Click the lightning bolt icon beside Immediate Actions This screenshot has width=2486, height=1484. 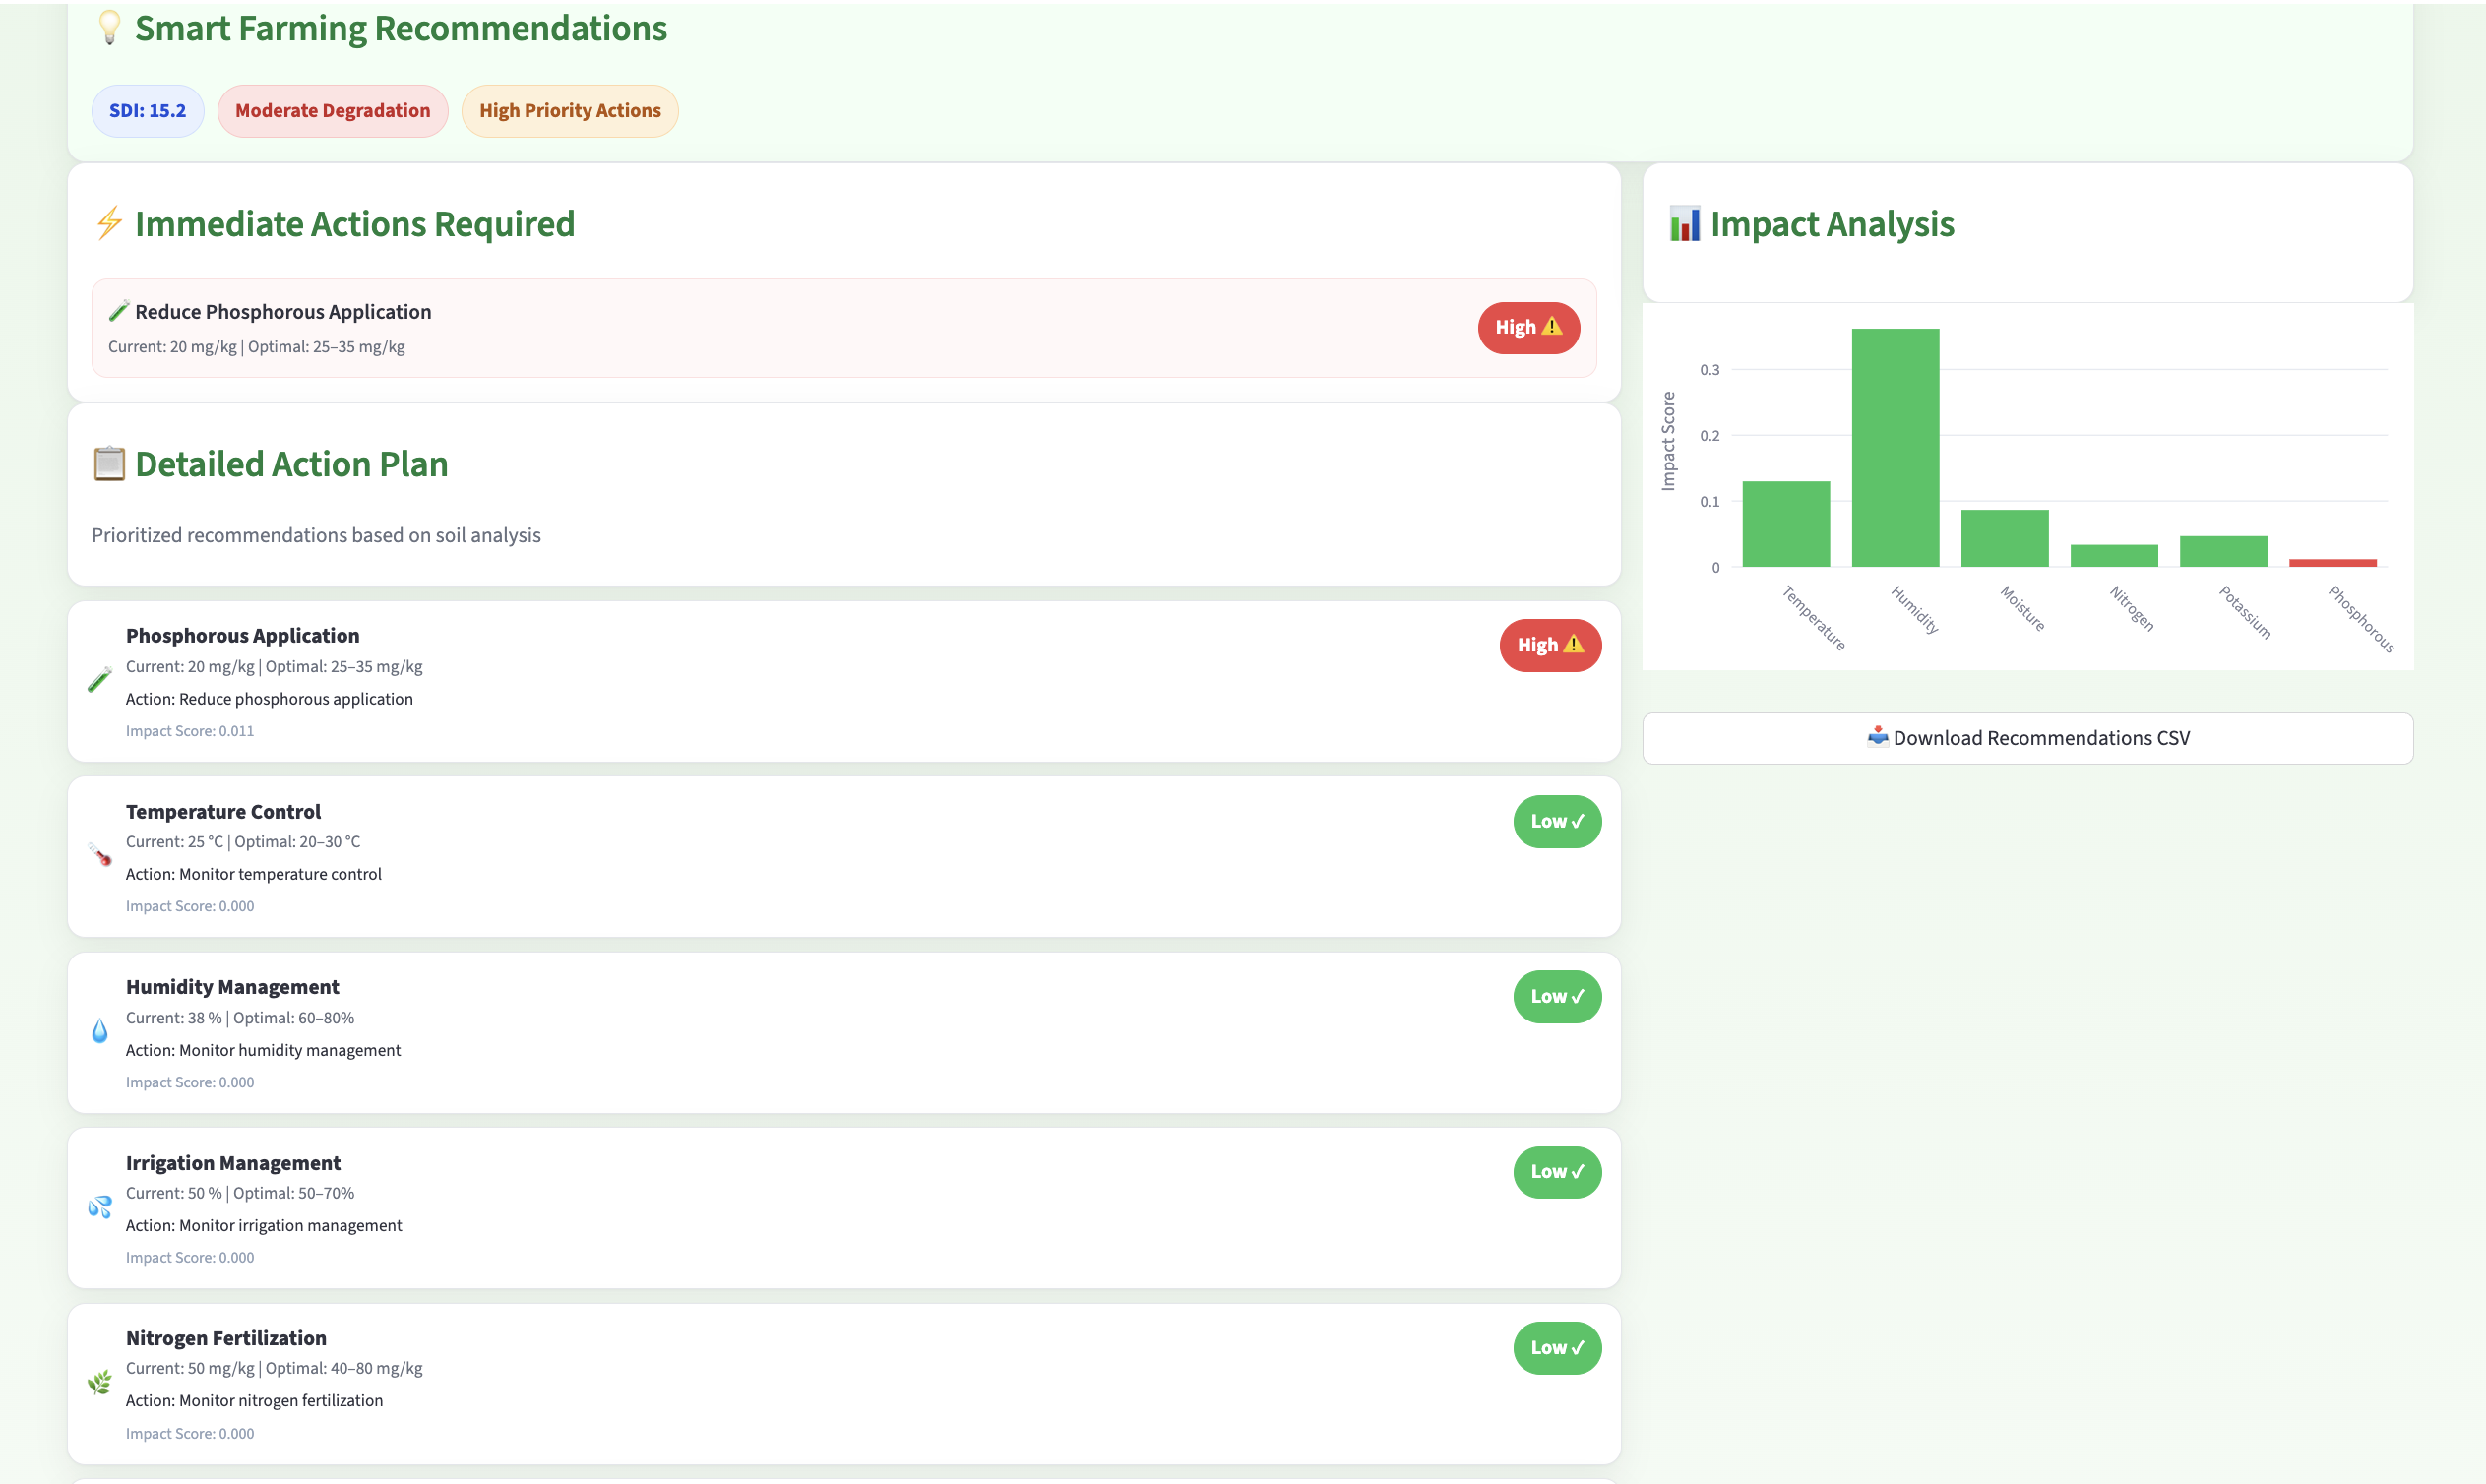coord(109,223)
